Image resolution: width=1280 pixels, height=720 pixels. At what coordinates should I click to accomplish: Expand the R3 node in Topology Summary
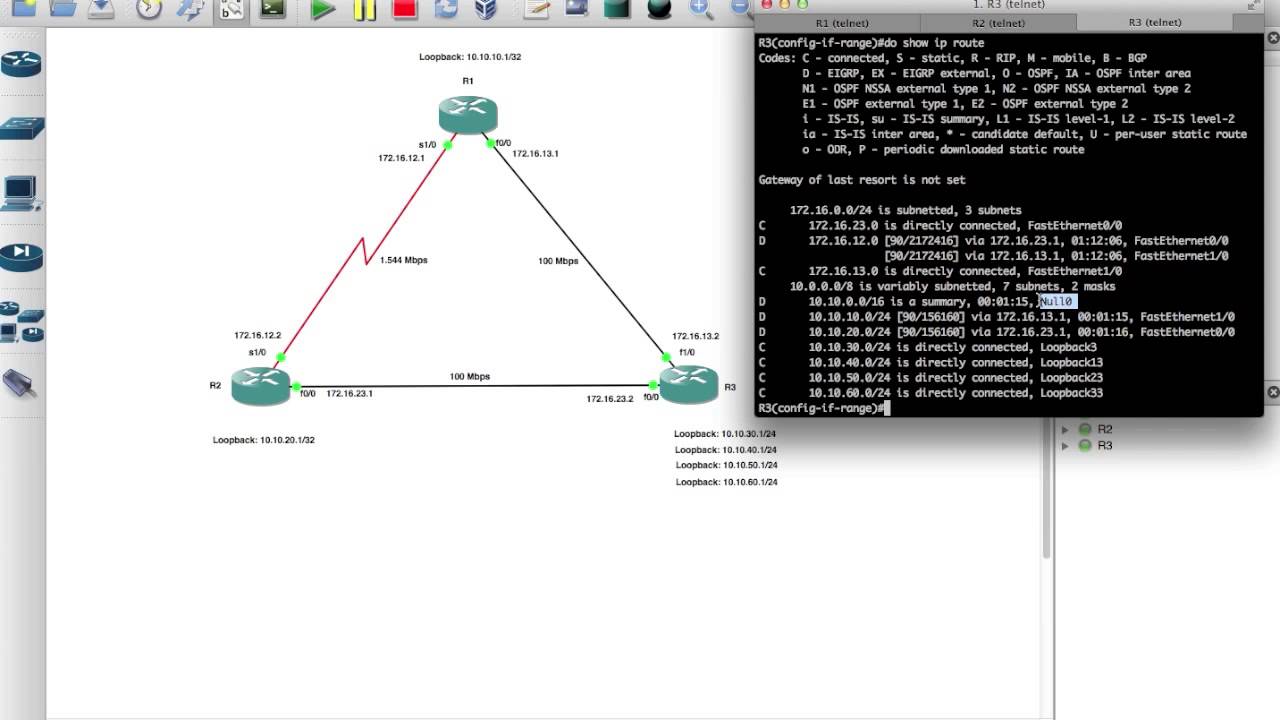pos(1065,446)
